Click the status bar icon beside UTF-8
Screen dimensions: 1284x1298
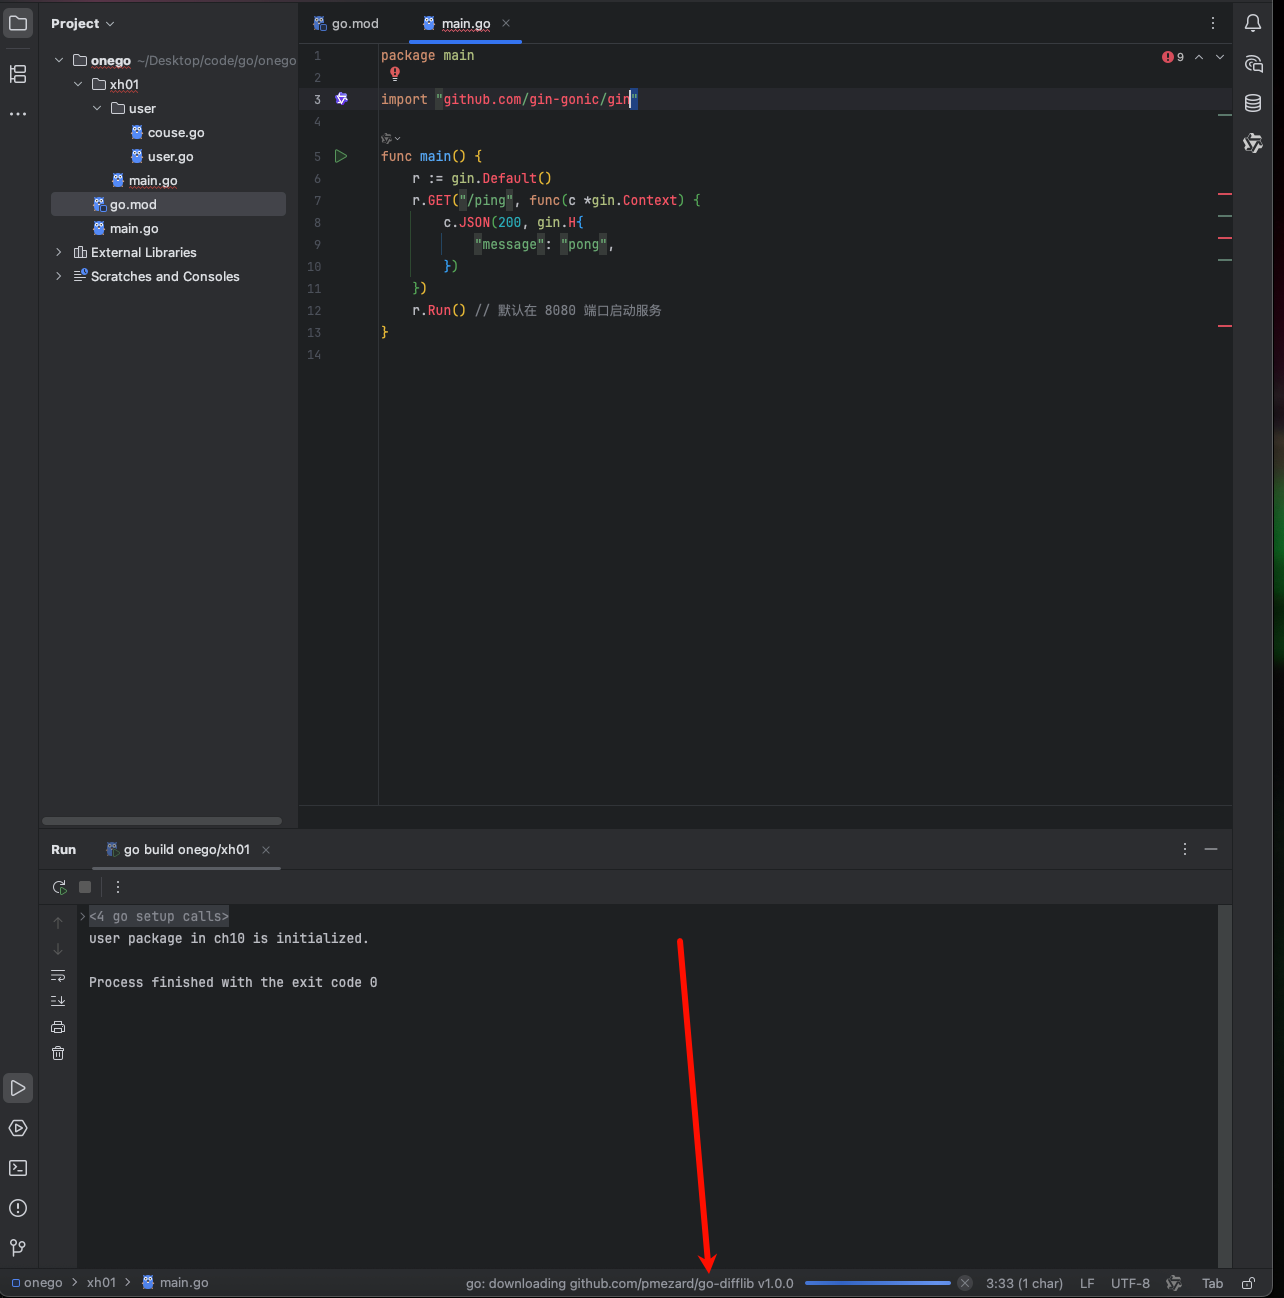[x=1174, y=1283]
